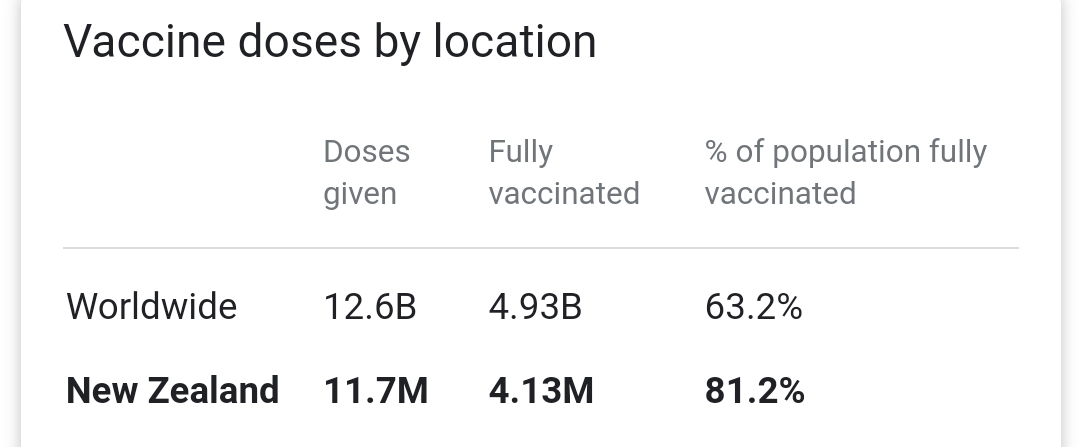This screenshot has height=447, width=1079.
Task: Click the 11.7M New Zealand doses value
Action: click(x=376, y=391)
